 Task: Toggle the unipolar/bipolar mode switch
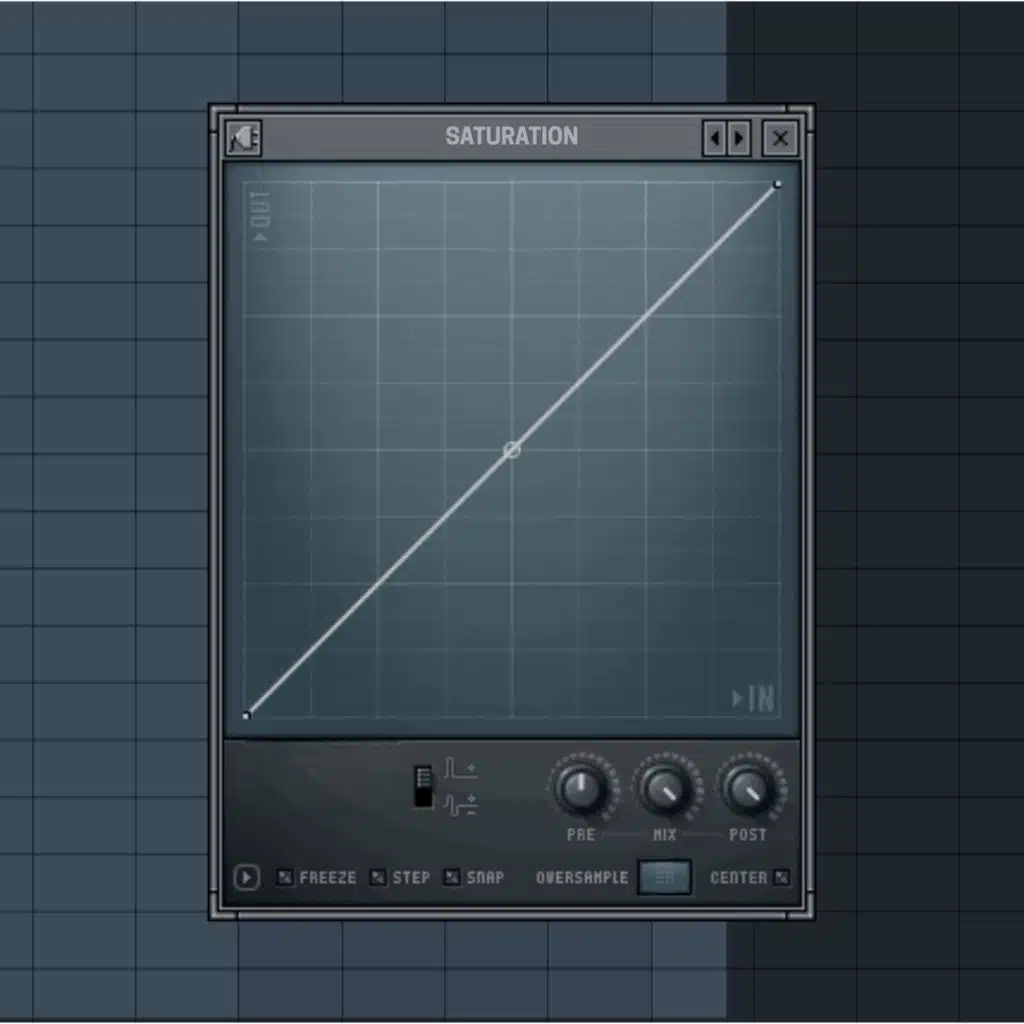pyautogui.click(x=424, y=786)
